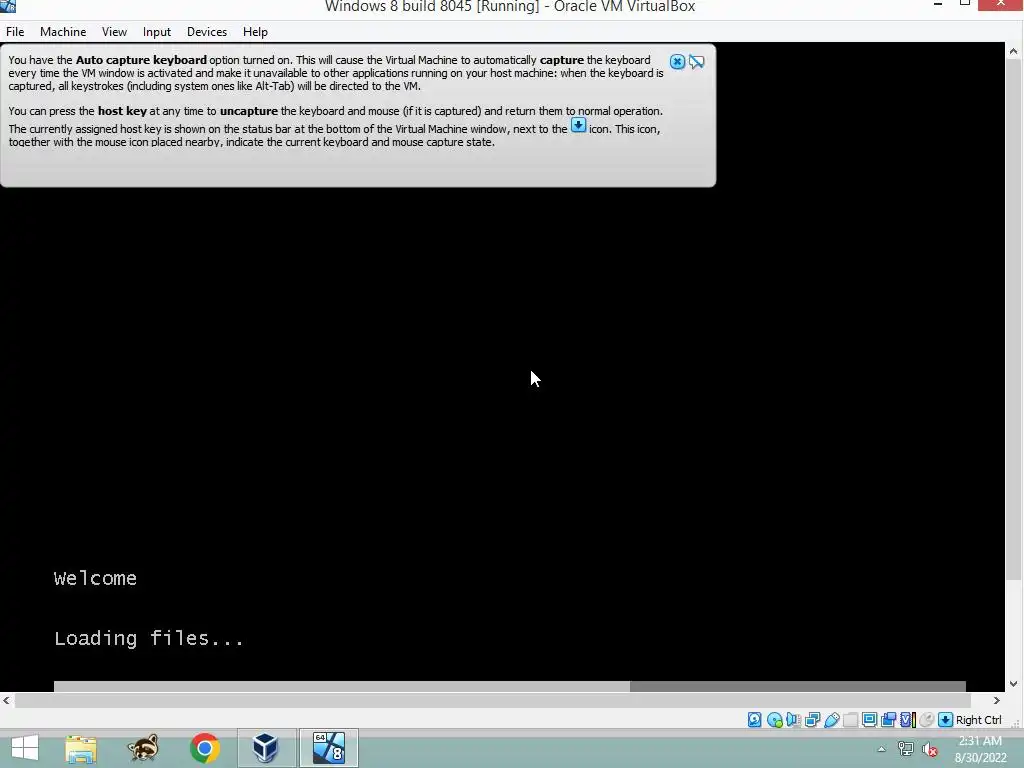
Task: Click the recording status icon
Action: [888, 720]
